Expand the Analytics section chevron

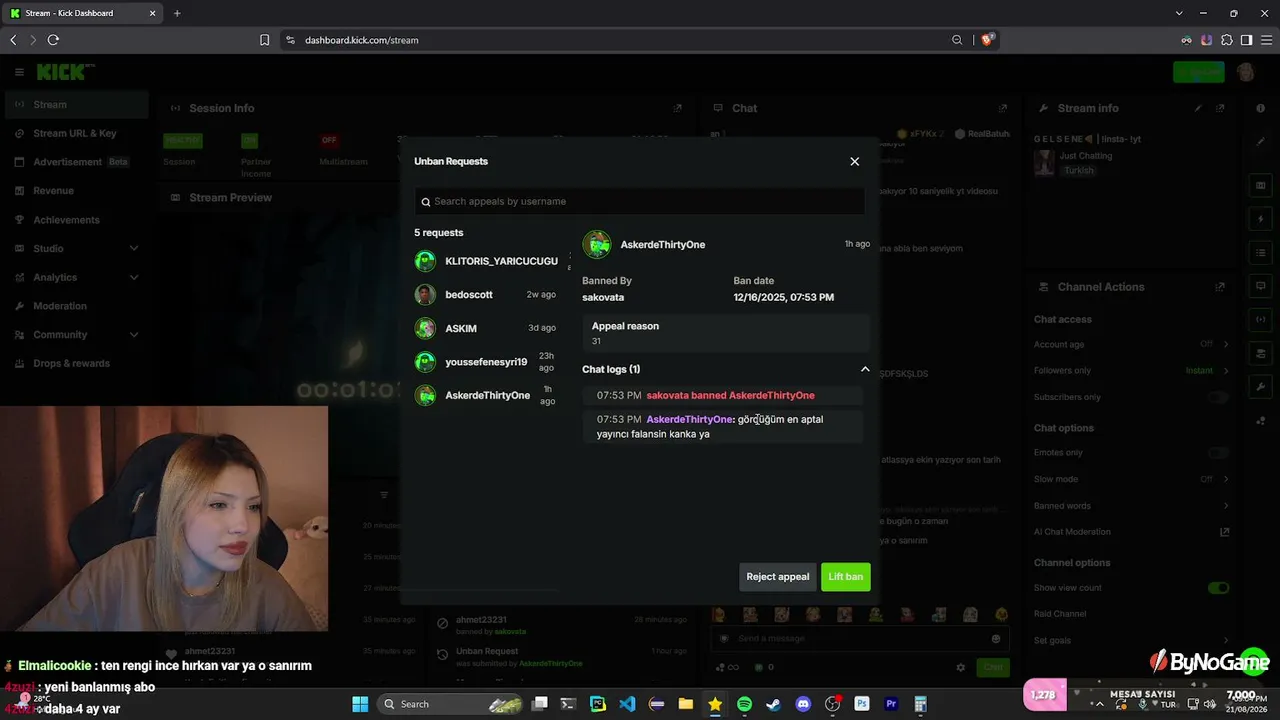click(134, 277)
